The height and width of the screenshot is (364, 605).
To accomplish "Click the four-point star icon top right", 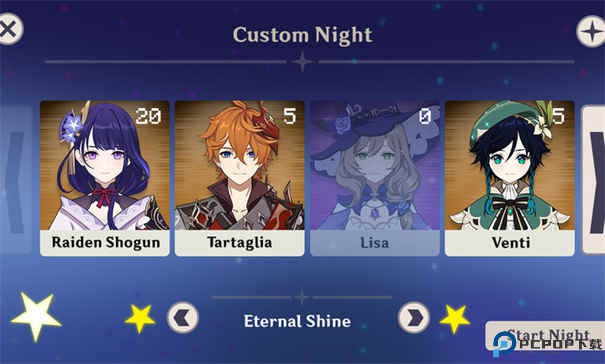I will [591, 31].
